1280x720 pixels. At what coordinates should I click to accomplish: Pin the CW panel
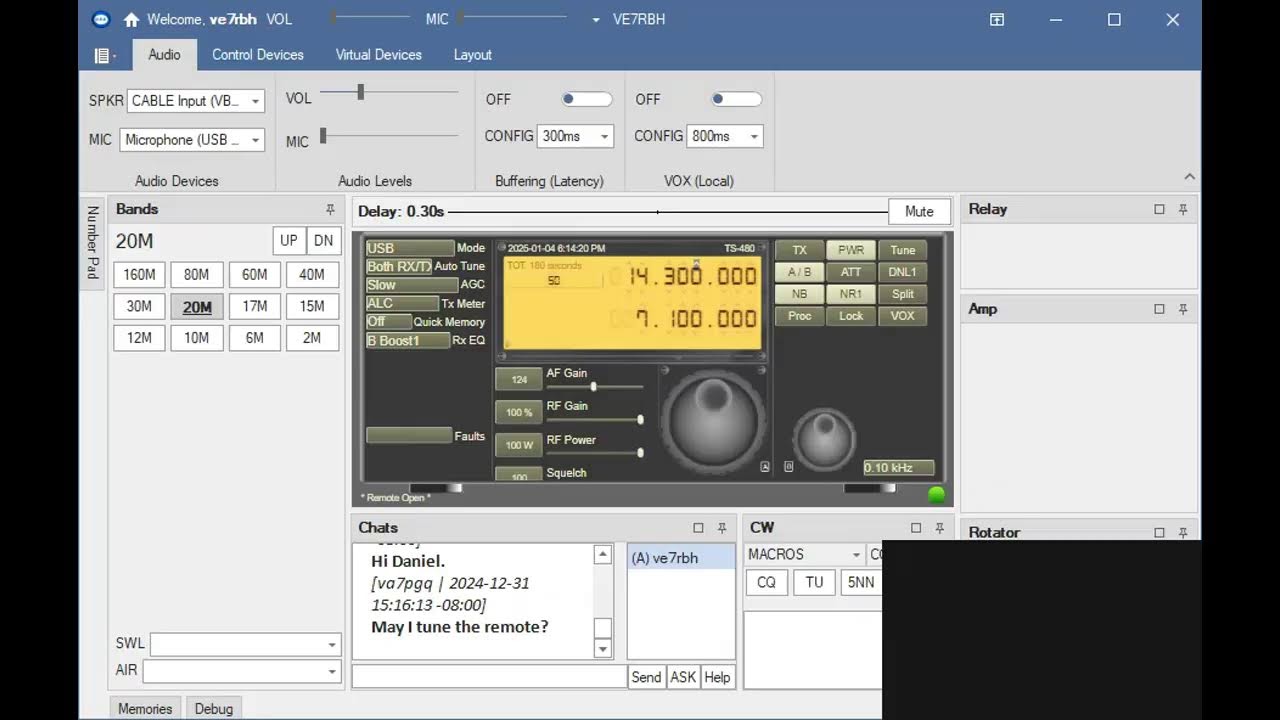coord(939,528)
